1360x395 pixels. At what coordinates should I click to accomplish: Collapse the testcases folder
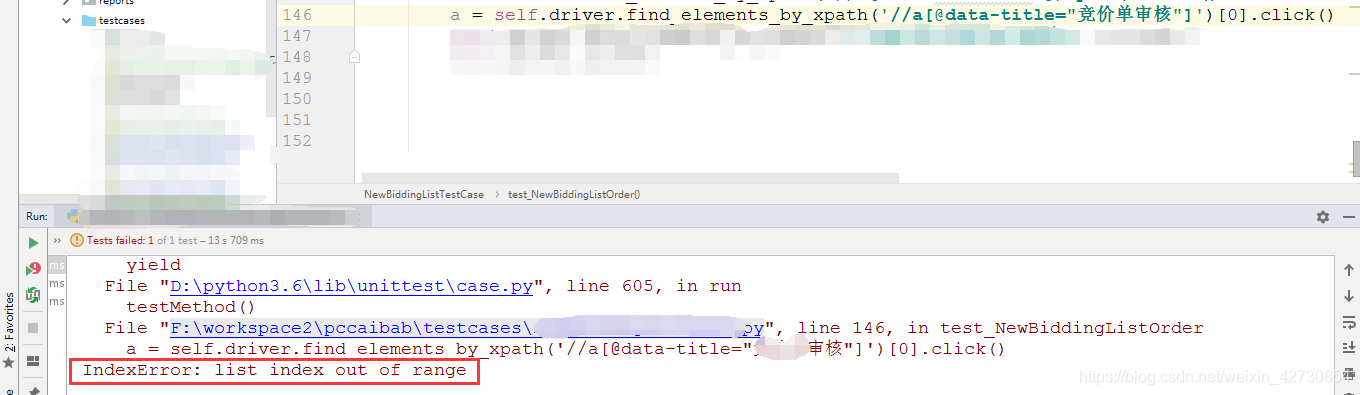coord(66,19)
